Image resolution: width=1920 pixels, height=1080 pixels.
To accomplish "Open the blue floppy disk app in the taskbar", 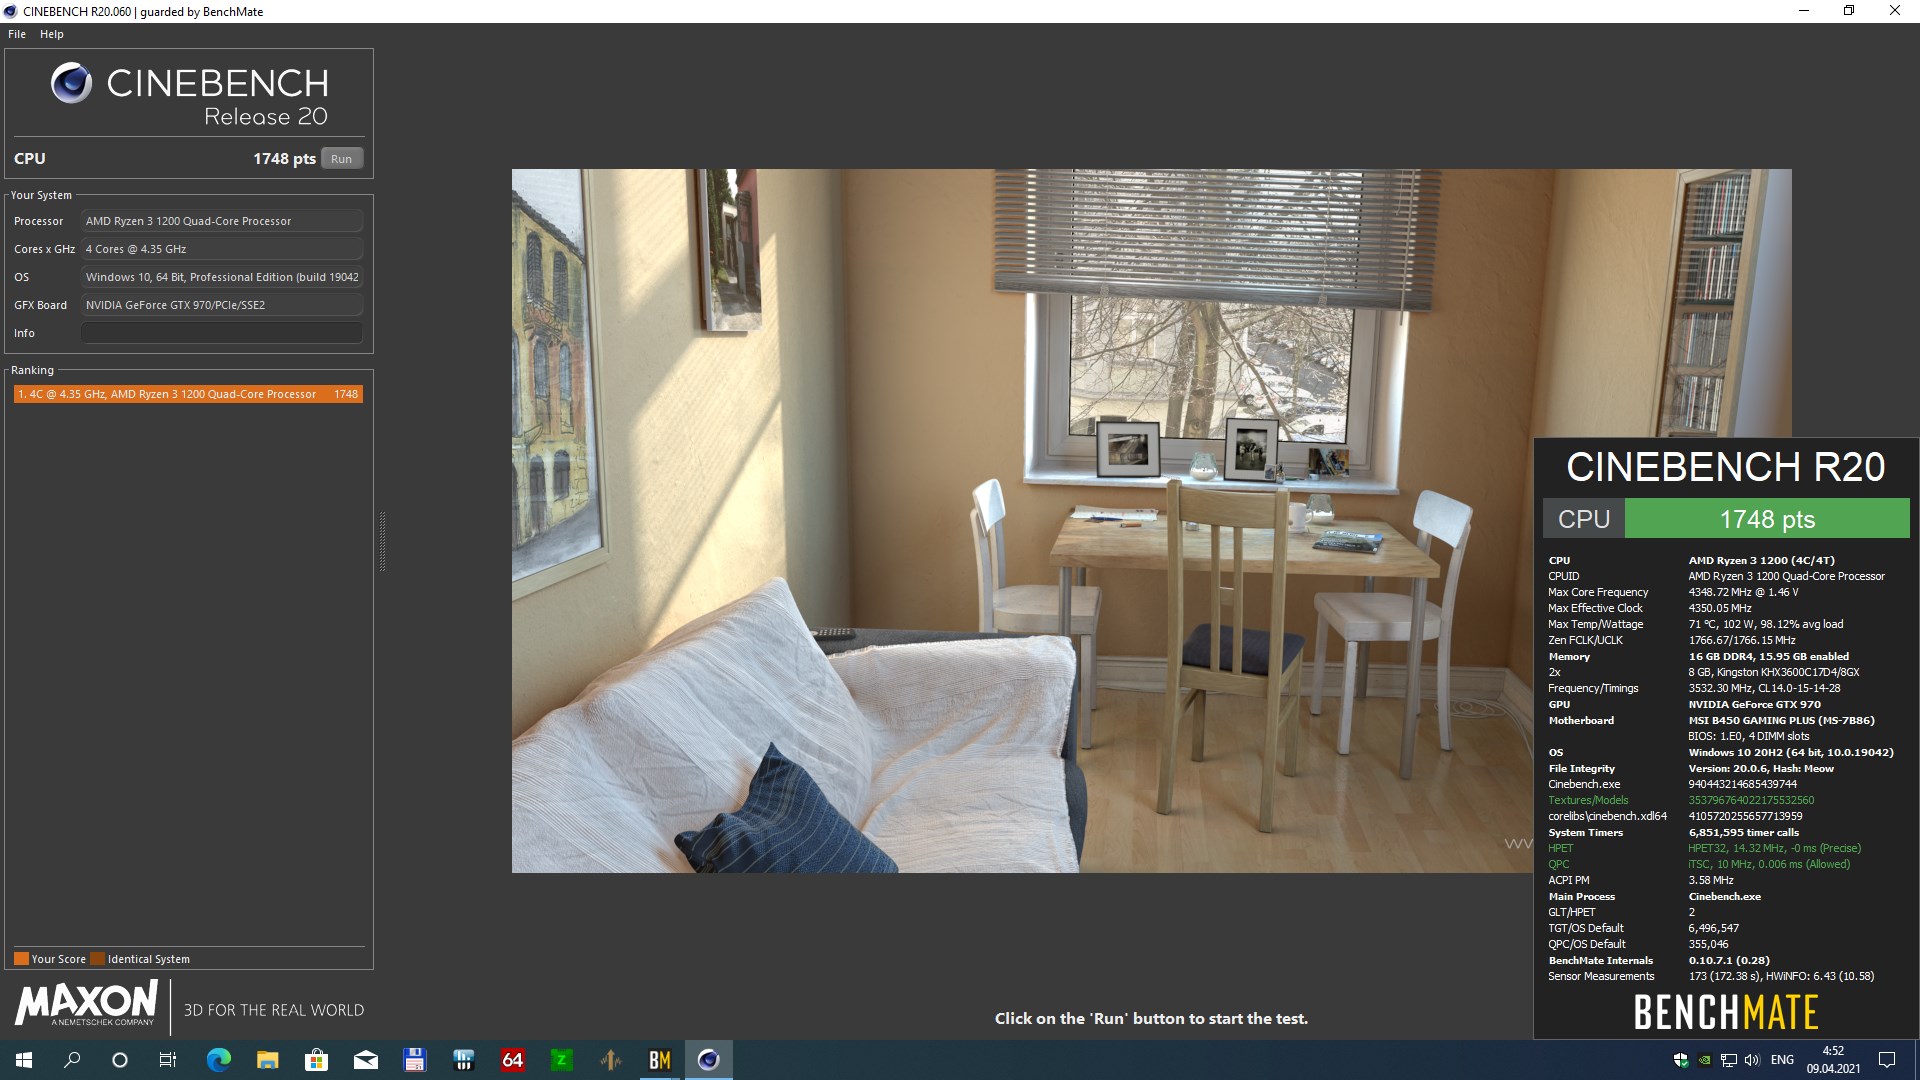I will (x=414, y=1060).
